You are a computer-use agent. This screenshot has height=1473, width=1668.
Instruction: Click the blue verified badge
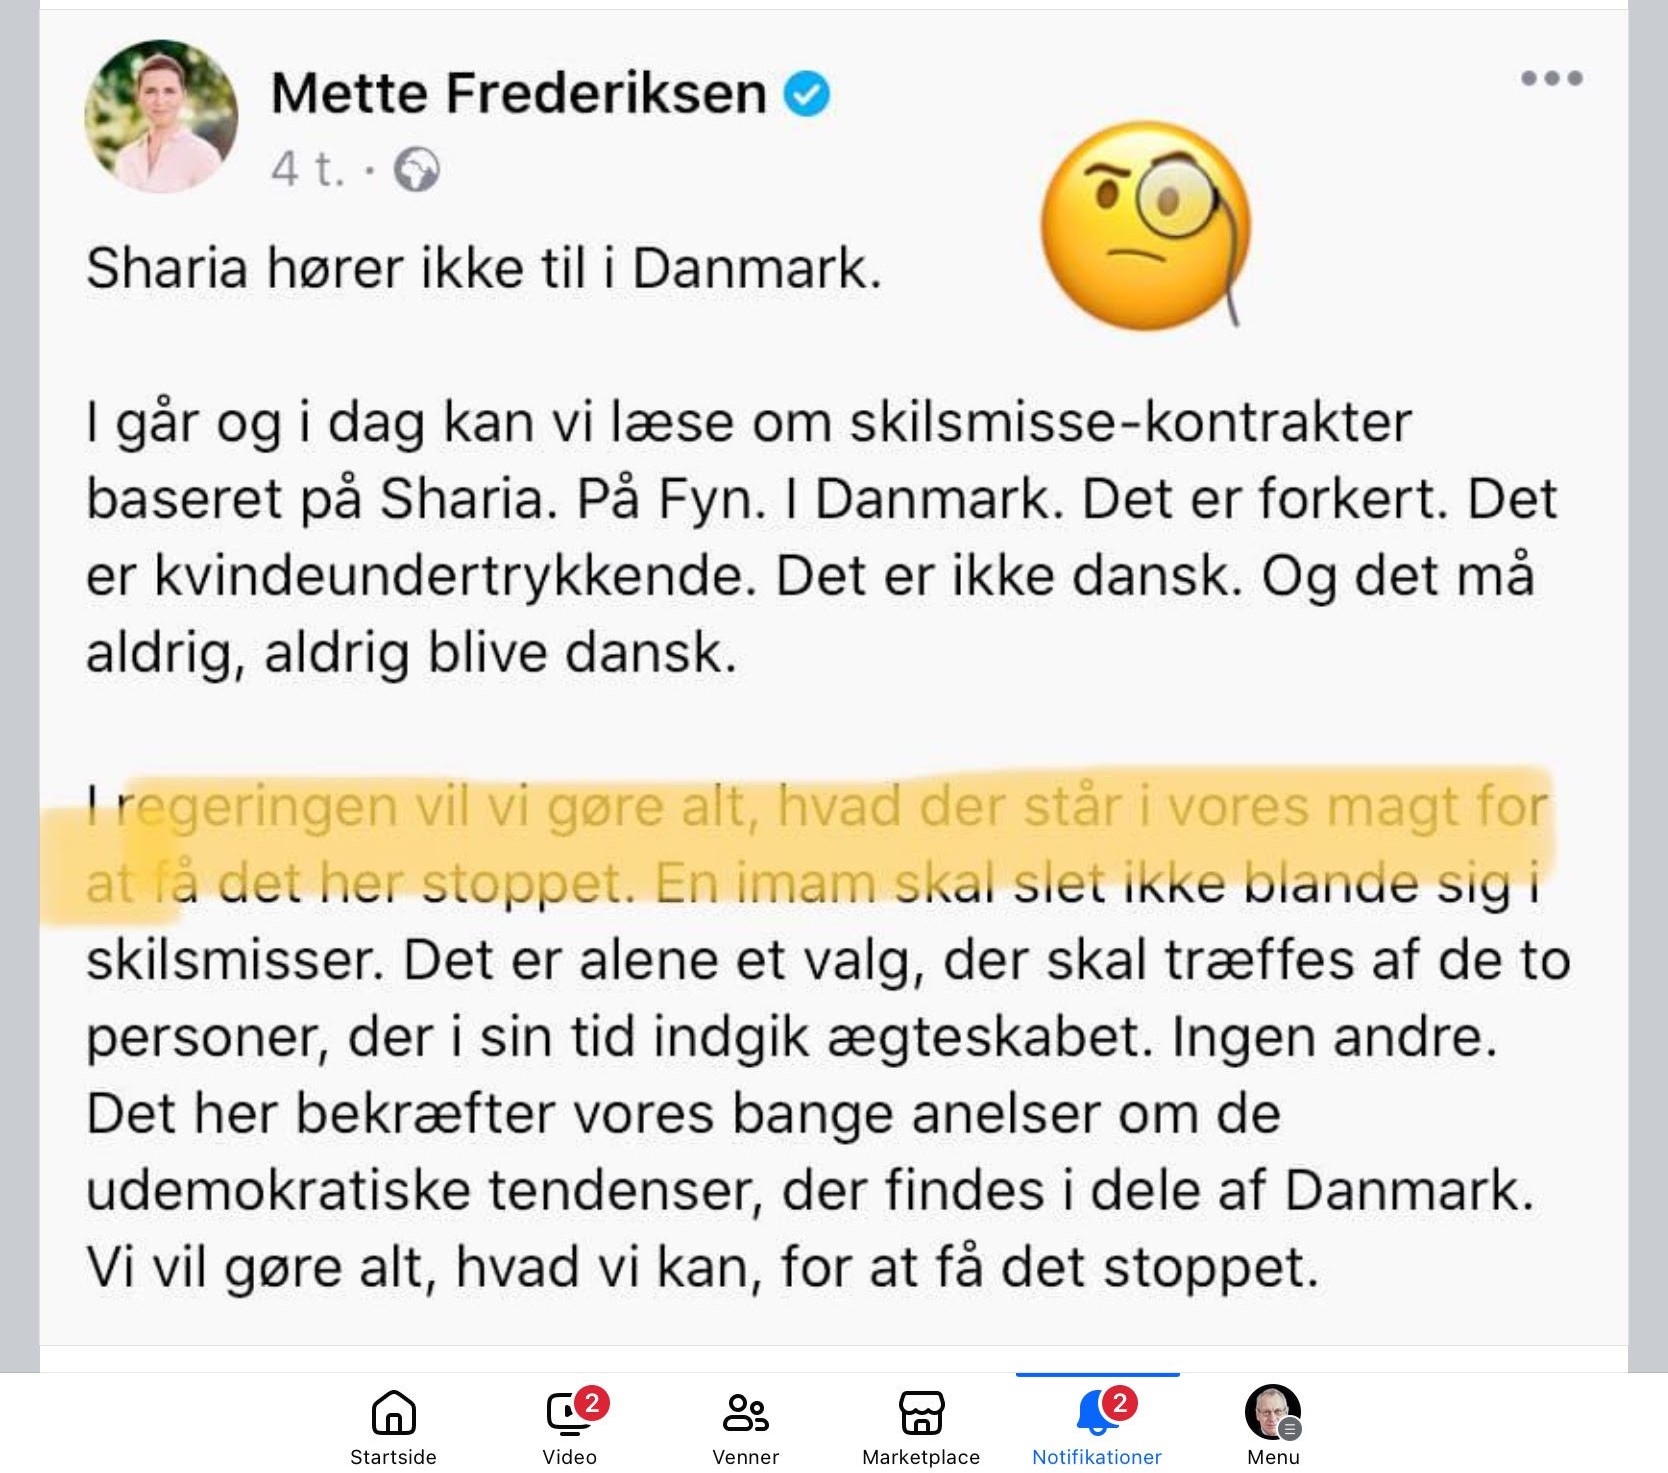(806, 95)
